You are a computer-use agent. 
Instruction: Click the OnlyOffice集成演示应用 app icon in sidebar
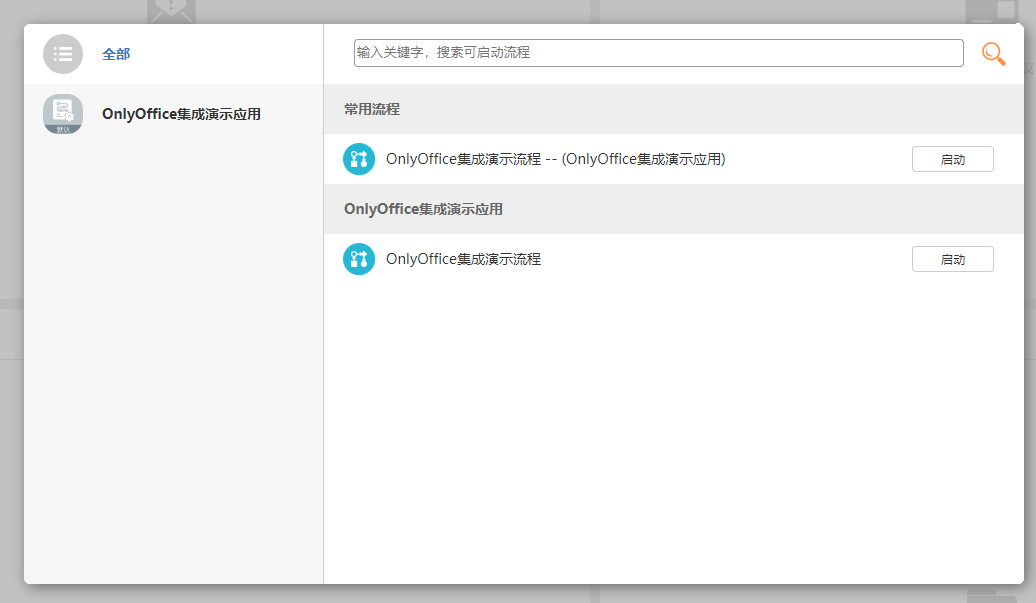point(63,114)
